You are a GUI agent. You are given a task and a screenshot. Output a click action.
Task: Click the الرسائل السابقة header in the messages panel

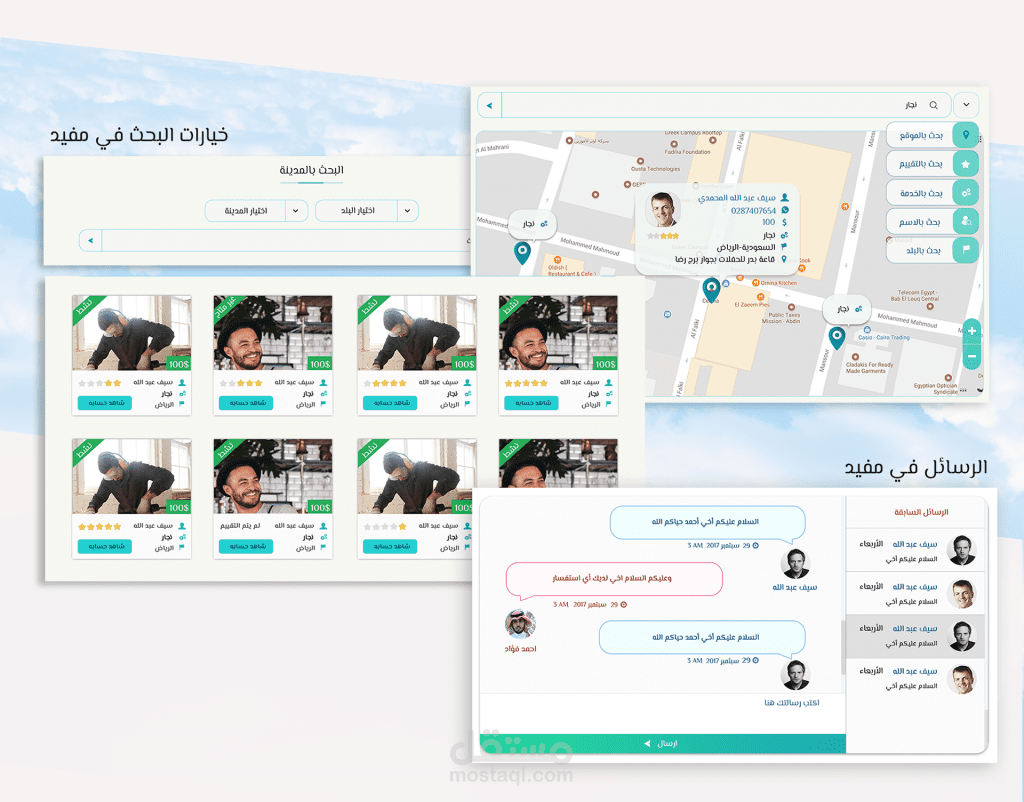[x=921, y=513]
